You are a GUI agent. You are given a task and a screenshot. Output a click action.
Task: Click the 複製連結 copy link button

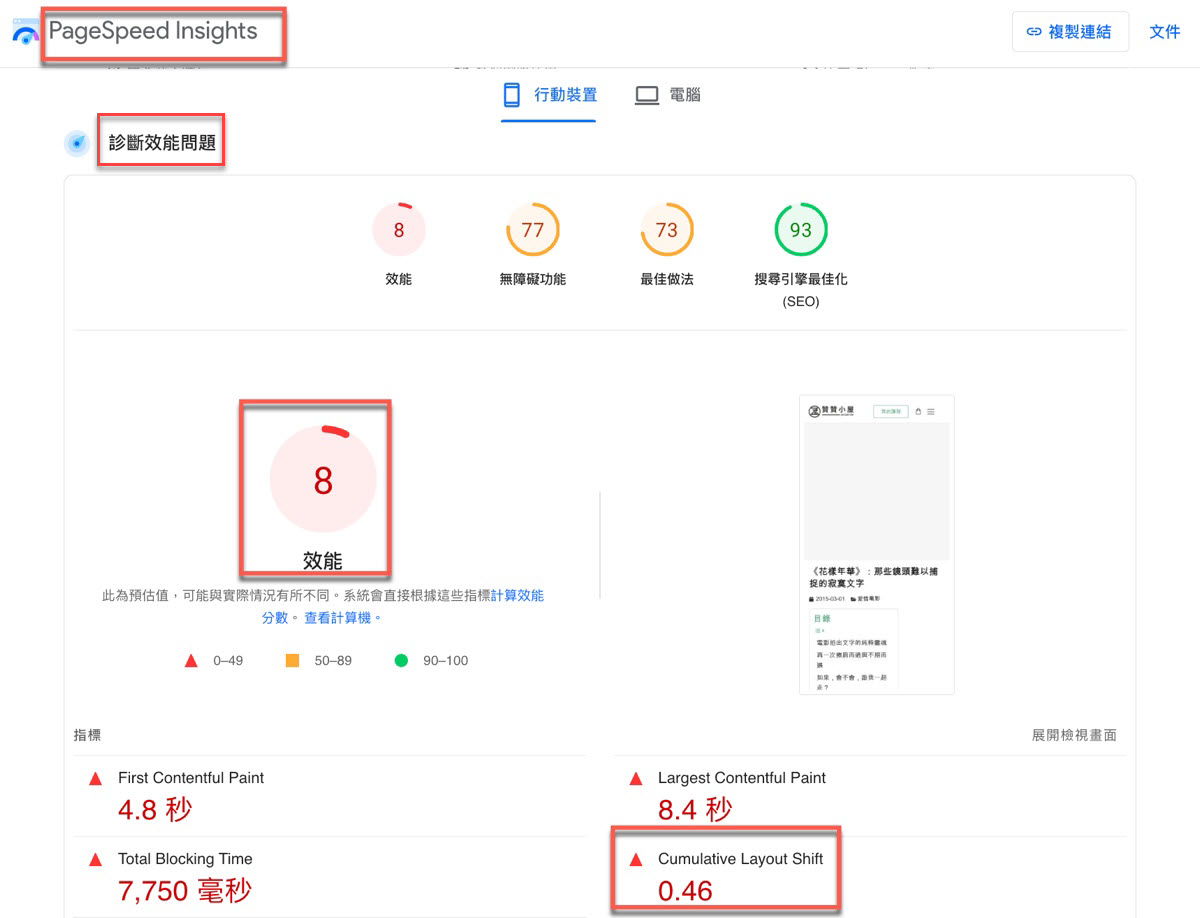[1070, 32]
